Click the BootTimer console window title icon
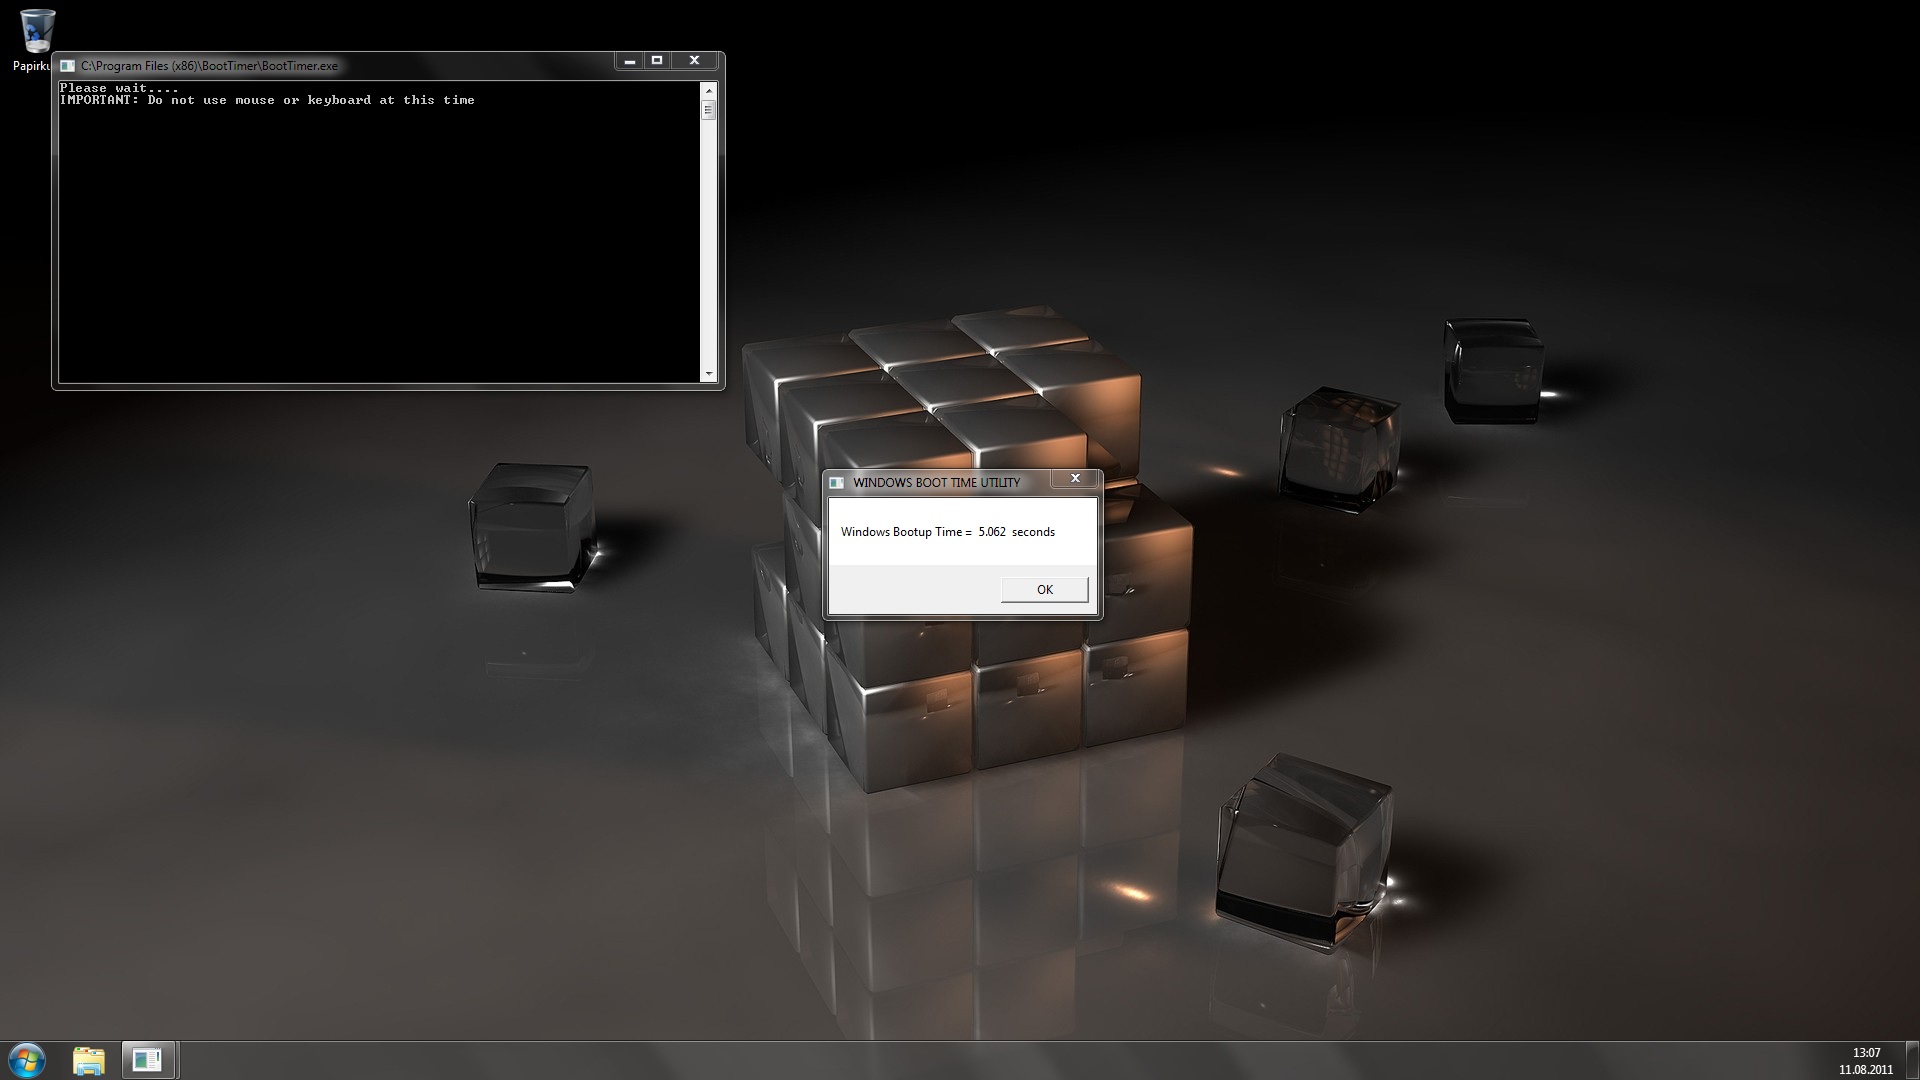Viewport: 1920px width, 1080px height. click(x=67, y=66)
